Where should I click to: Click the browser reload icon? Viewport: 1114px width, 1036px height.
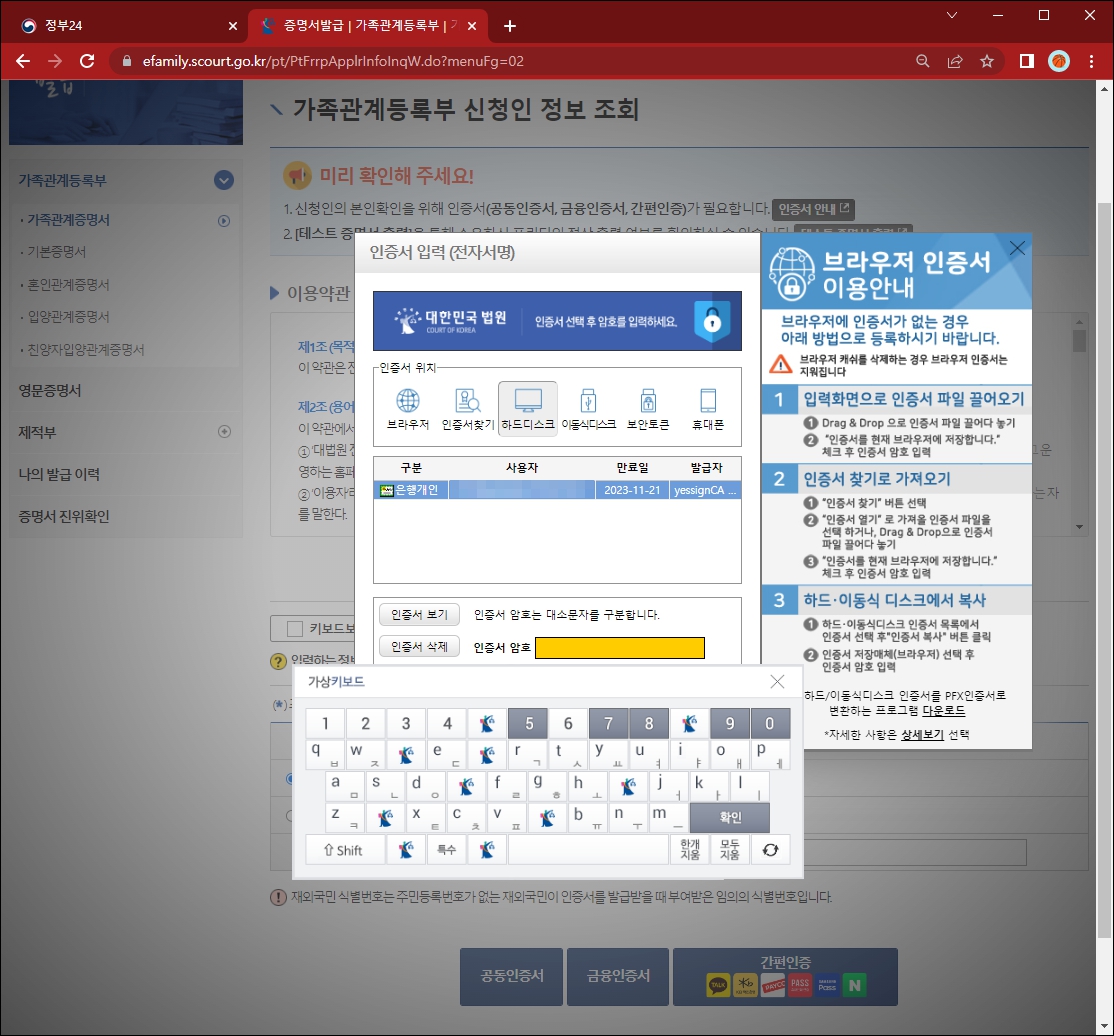click(87, 61)
